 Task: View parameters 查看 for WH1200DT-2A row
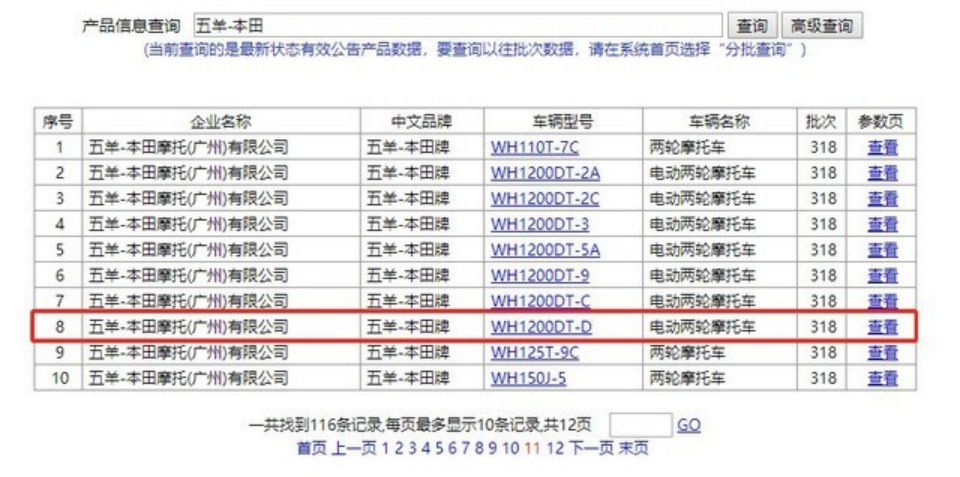coord(882,173)
